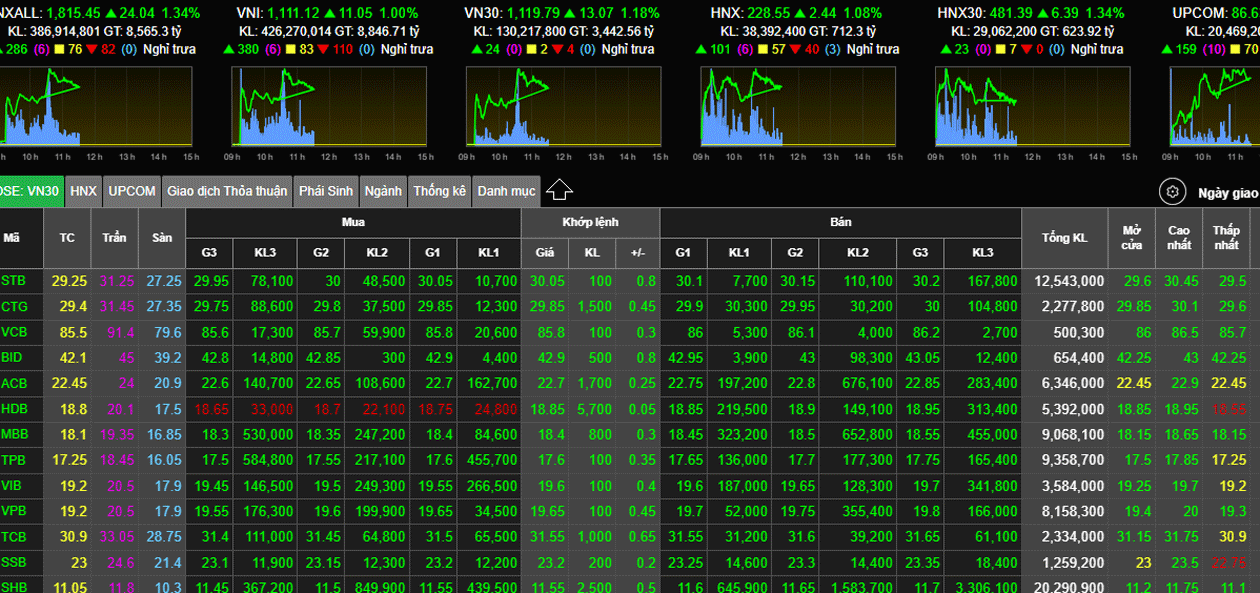
Task: Open the Phái Sinh tab
Action: click(326, 191)
